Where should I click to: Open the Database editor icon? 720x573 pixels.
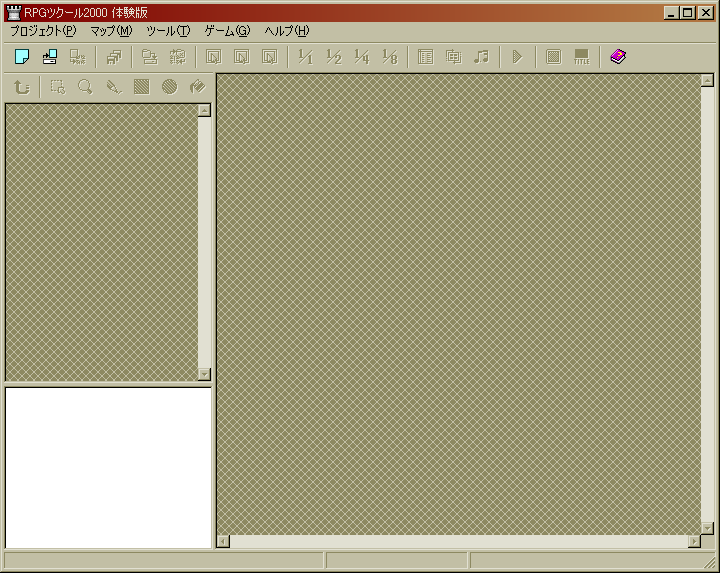(x=425, y=57)
